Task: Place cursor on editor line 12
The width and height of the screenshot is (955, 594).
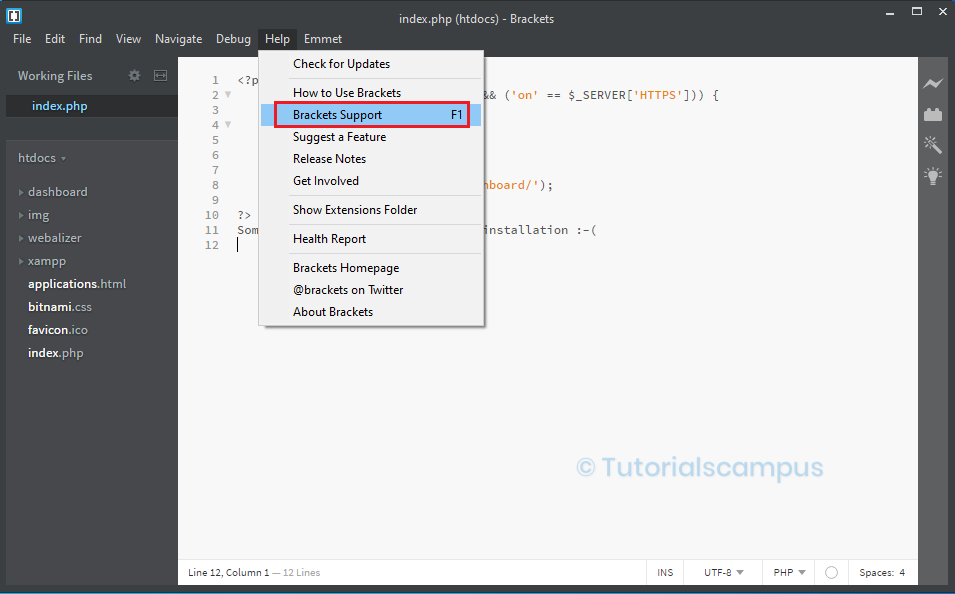Action: click(x=573, y=245)
